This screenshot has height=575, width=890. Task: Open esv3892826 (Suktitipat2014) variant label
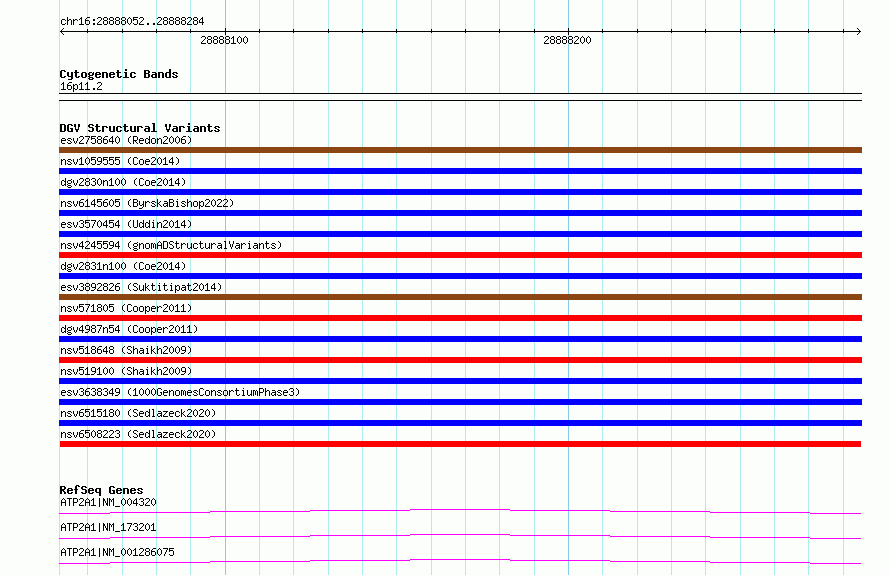coord(141,287)
